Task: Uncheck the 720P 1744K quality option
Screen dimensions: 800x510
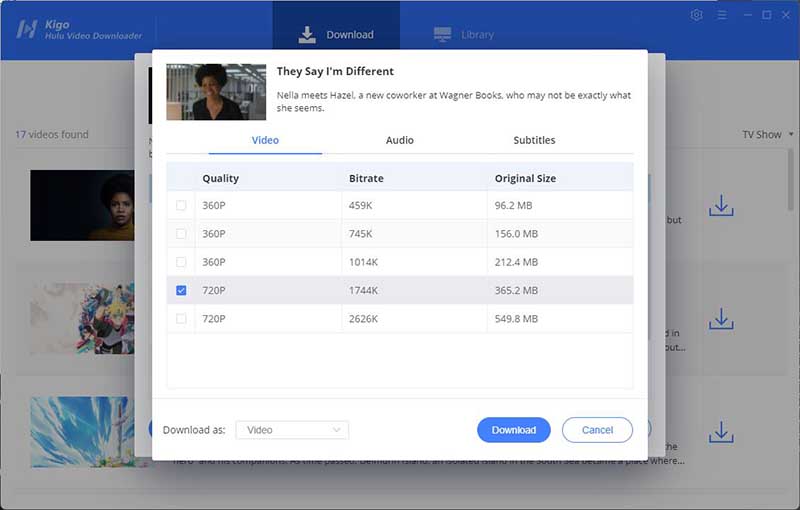Action: coord(181,290)
